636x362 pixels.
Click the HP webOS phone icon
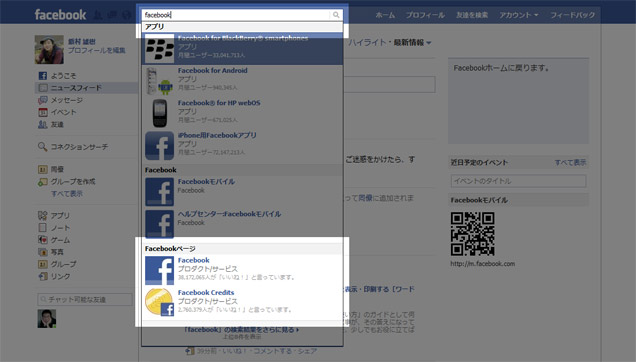tap(159, 113)
